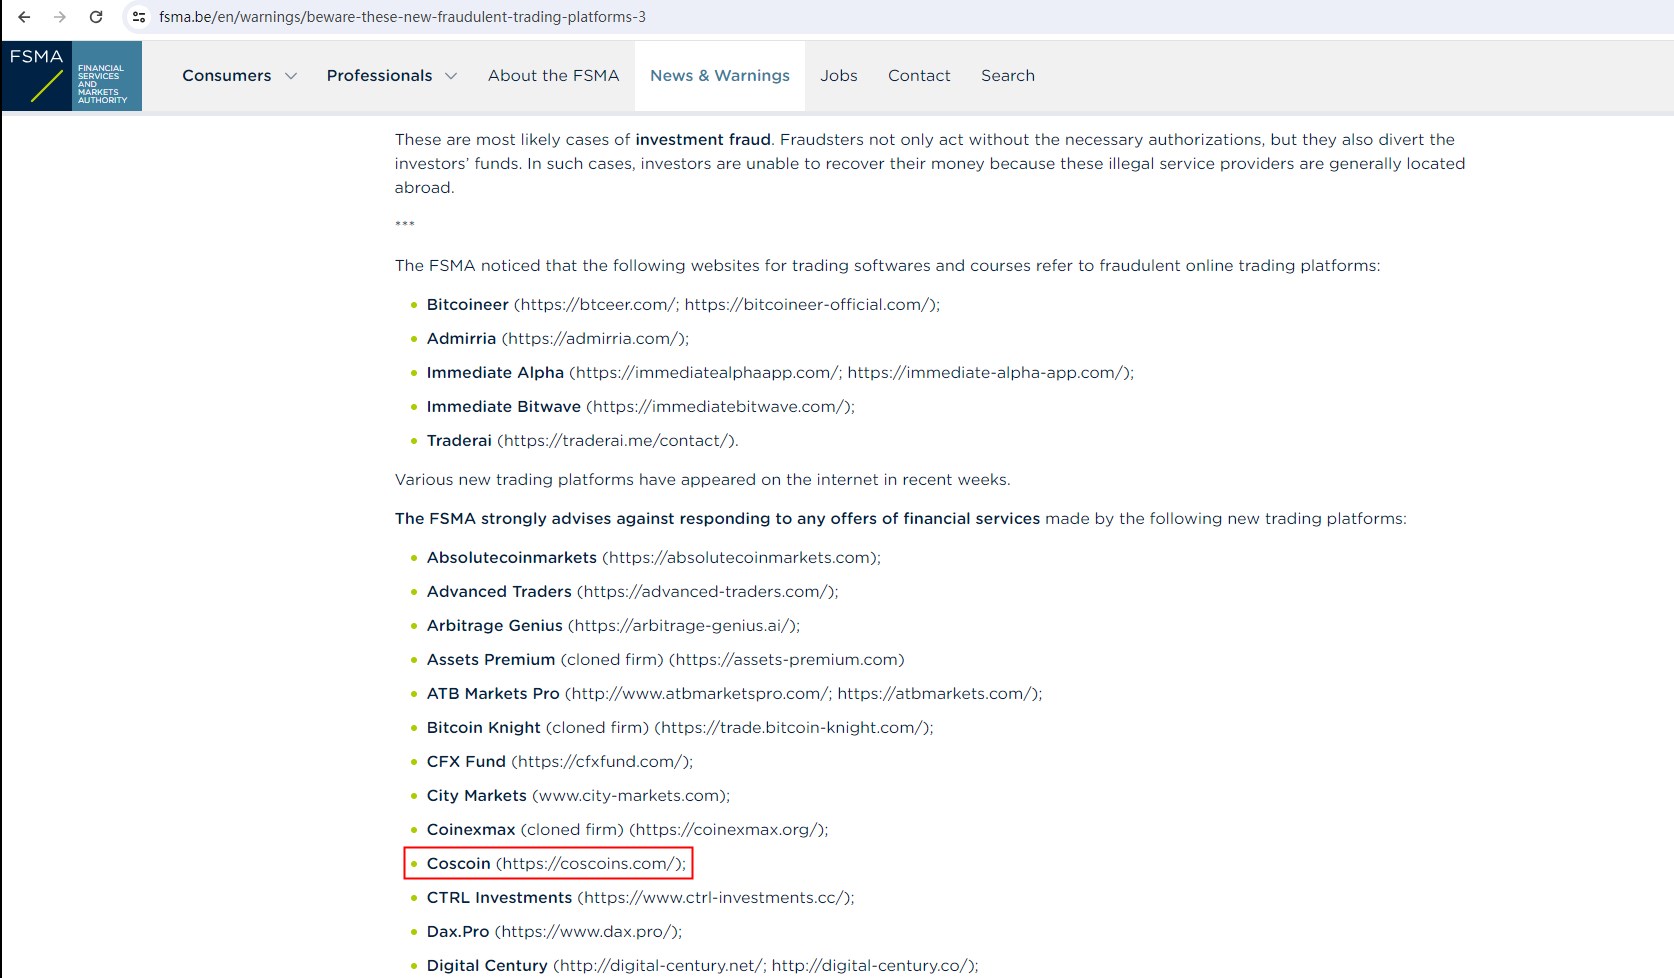Click the Immediate Bitwave list entry
The height and width of the screenshot is (978, 1674).
(x=503, y=407)
